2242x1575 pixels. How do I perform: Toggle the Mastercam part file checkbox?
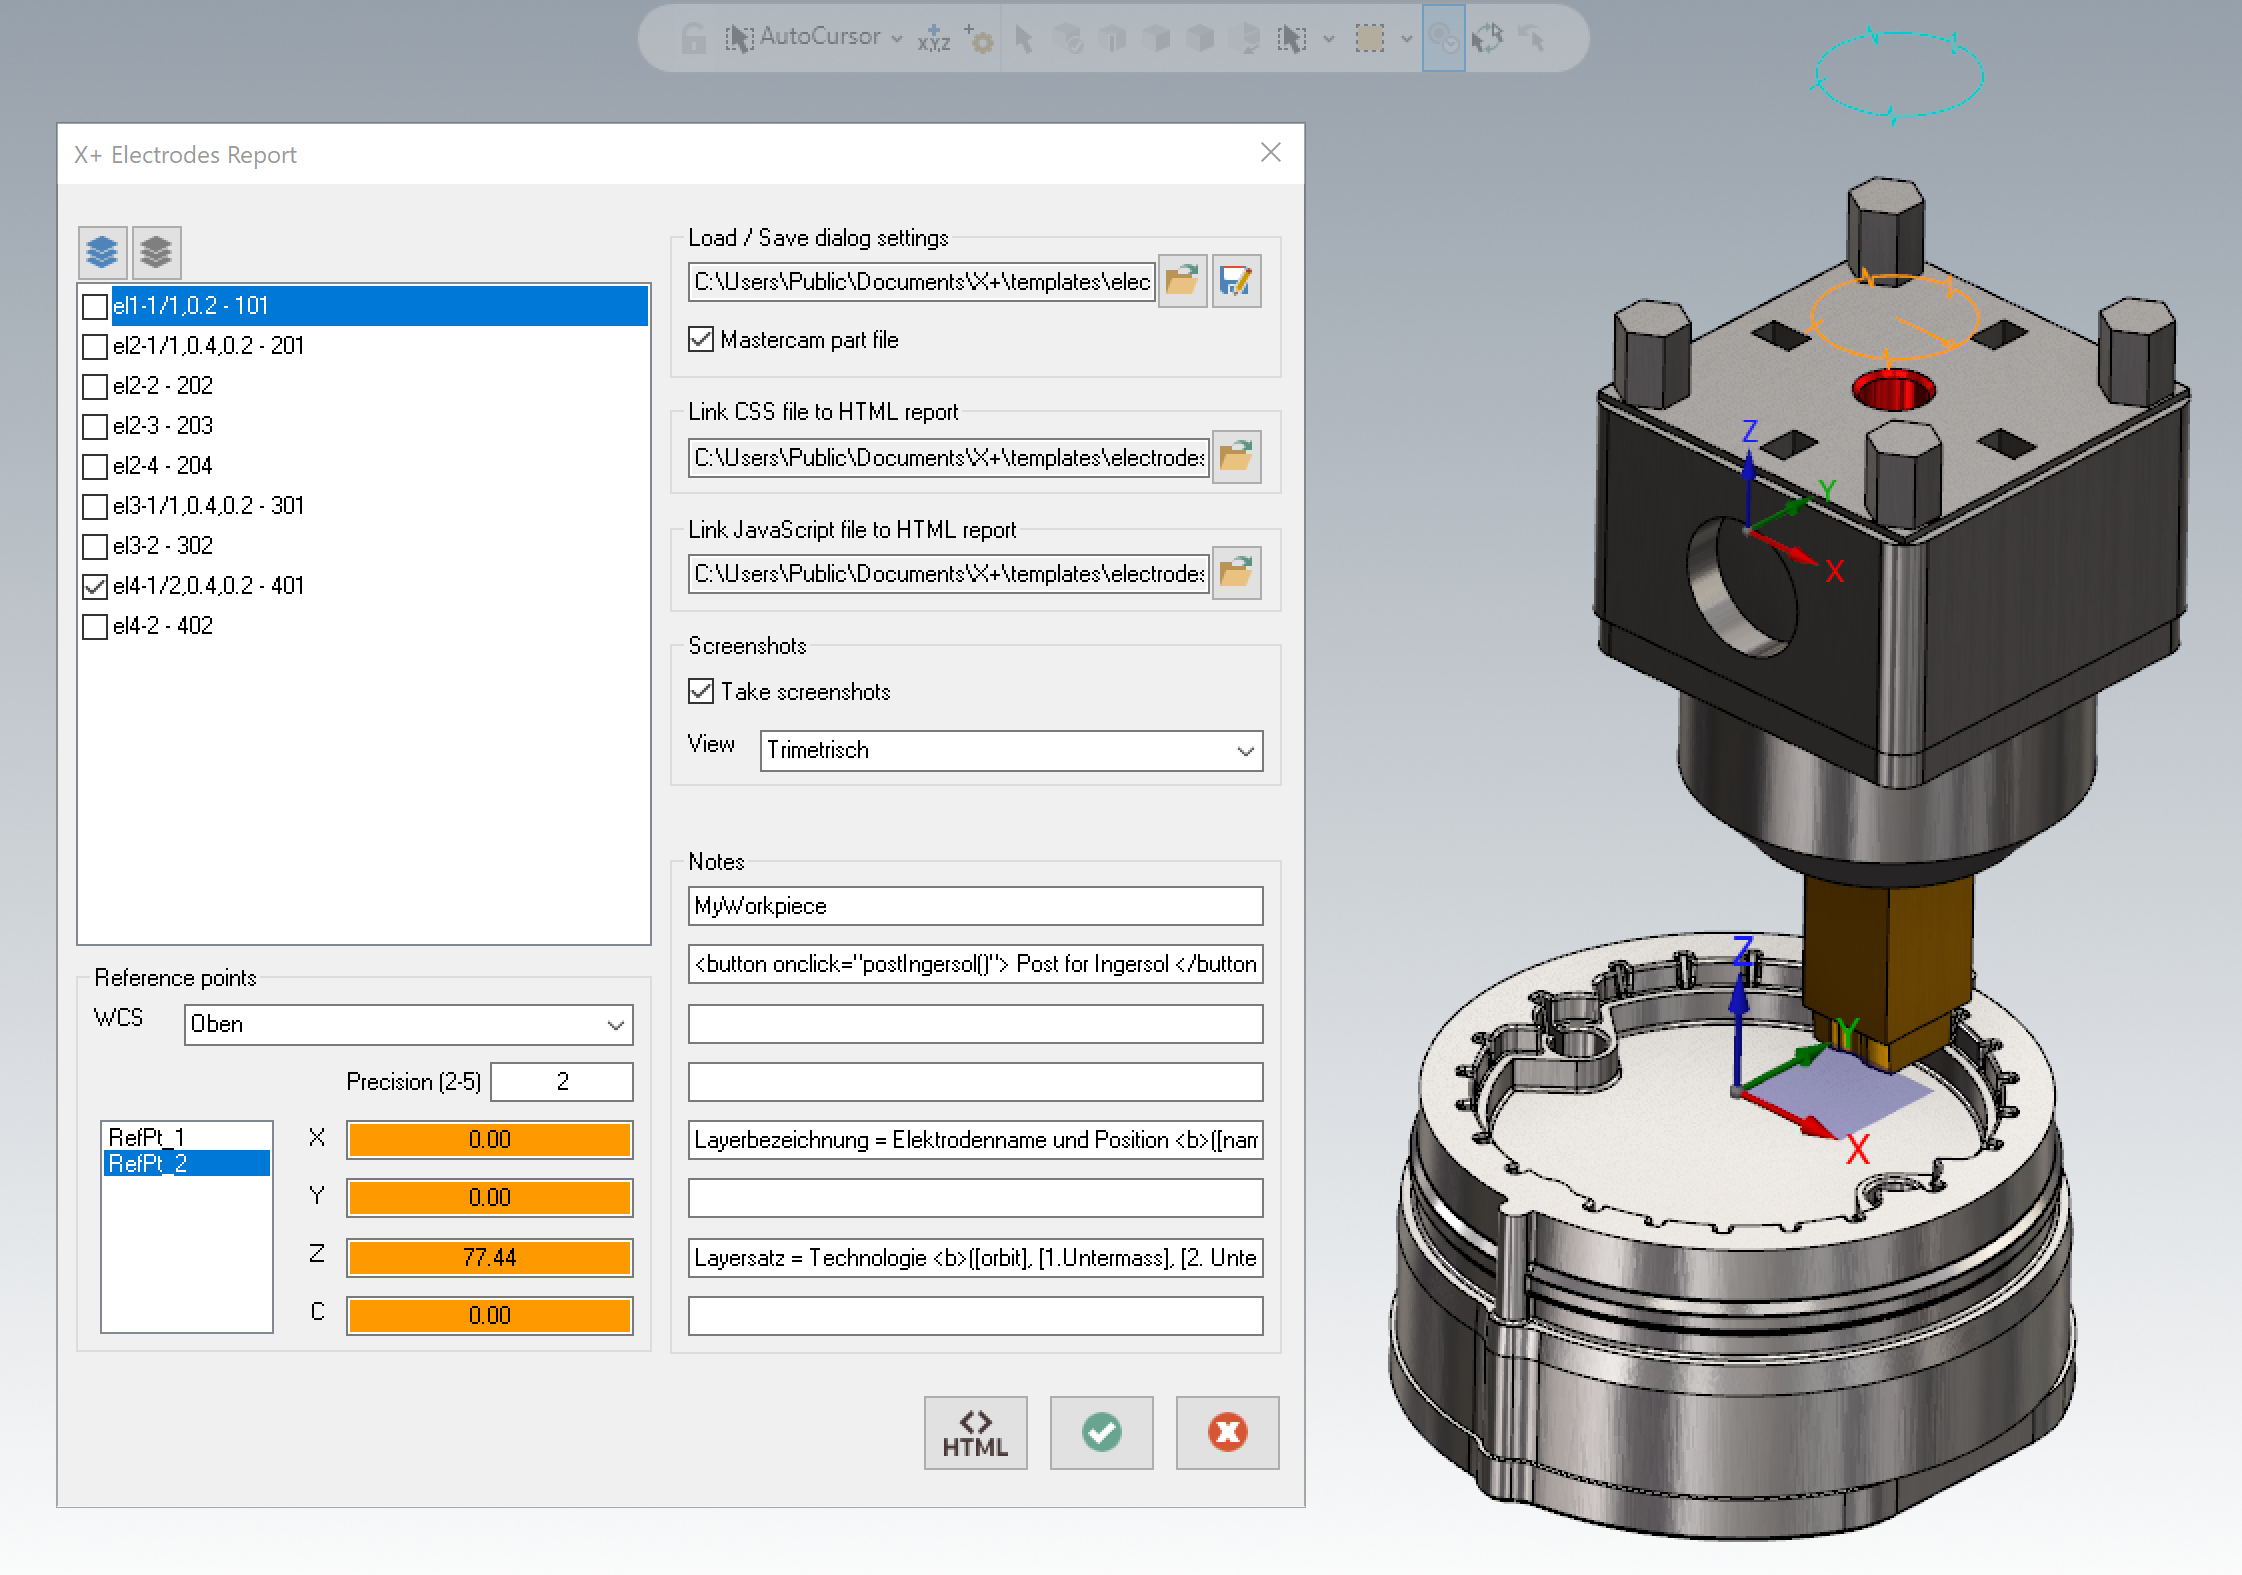[x=701, y=340]
